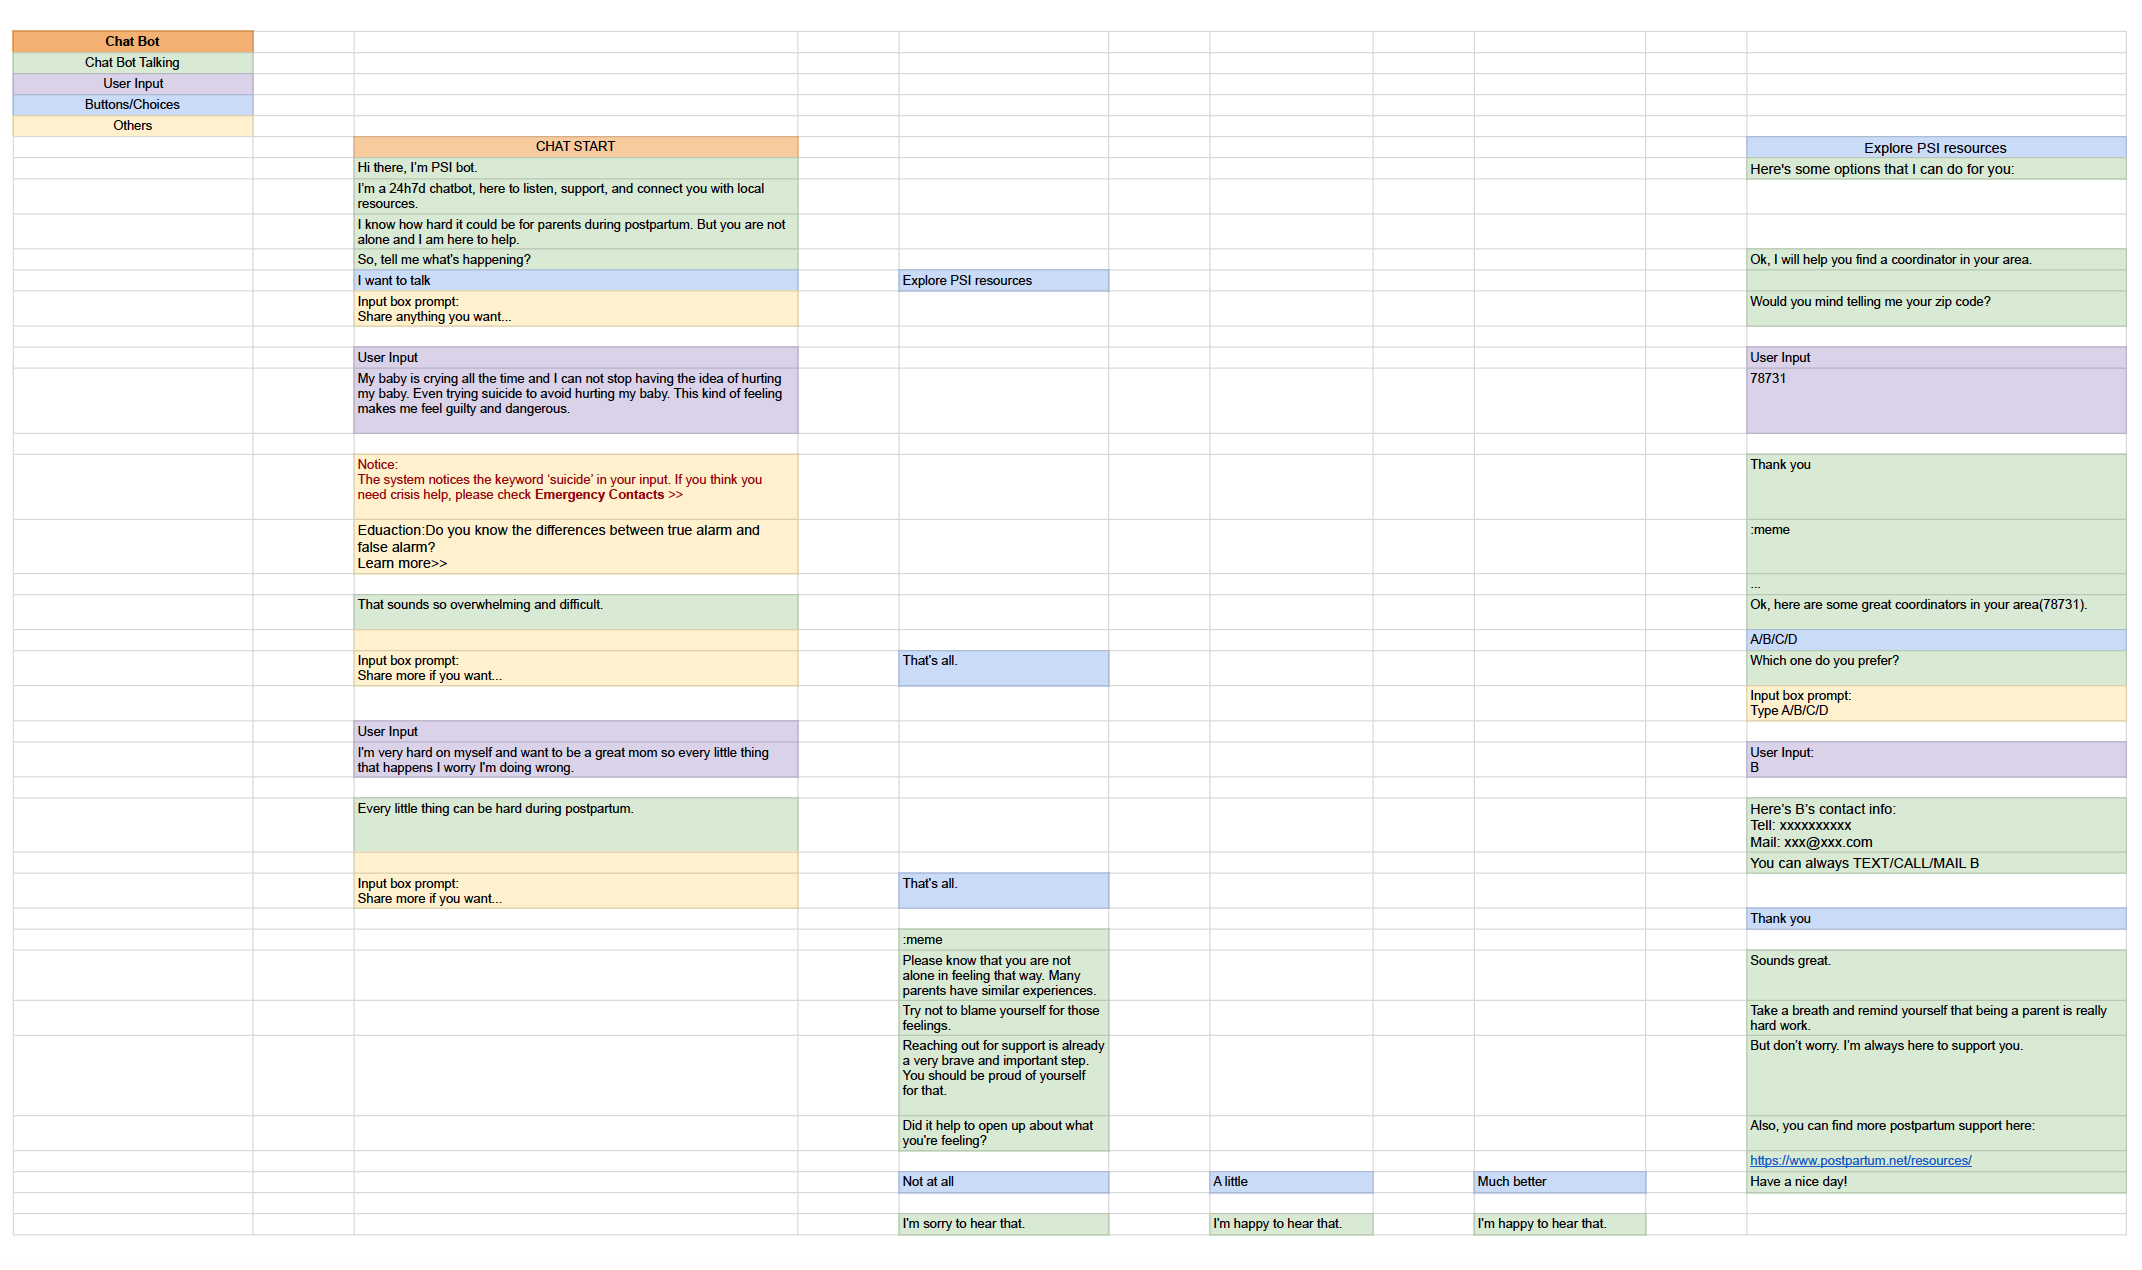Select 'Every little thing can be hard' cell
This screenshot has width=2142, height=1270.
click(576, 824)
